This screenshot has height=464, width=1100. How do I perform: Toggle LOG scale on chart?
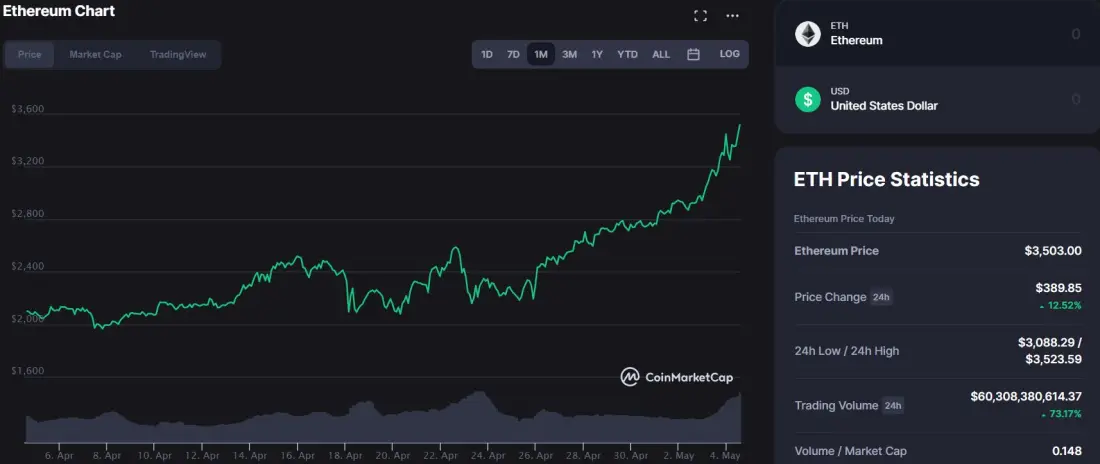(730, 54)
